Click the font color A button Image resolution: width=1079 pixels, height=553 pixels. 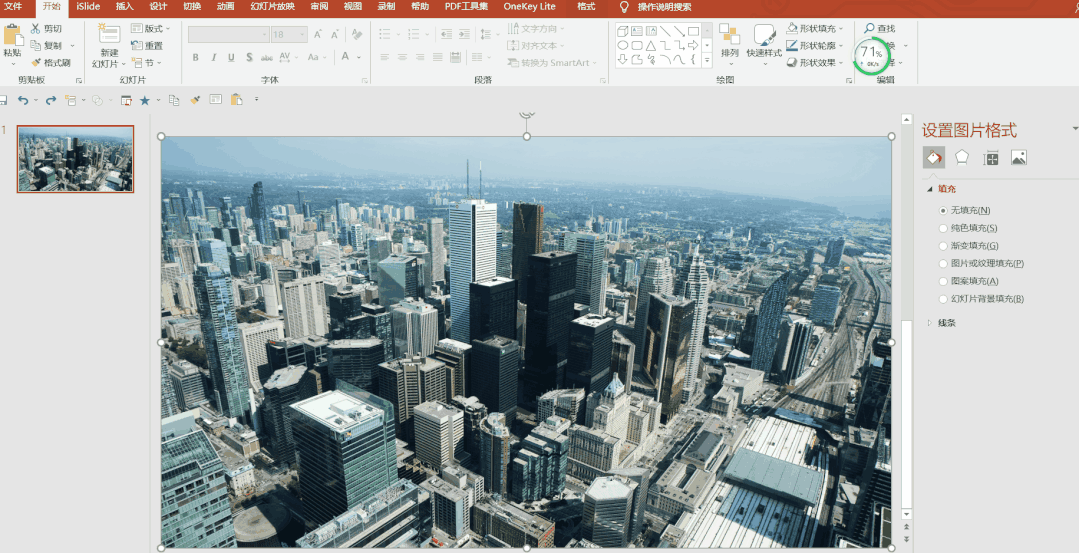point(345,57)
